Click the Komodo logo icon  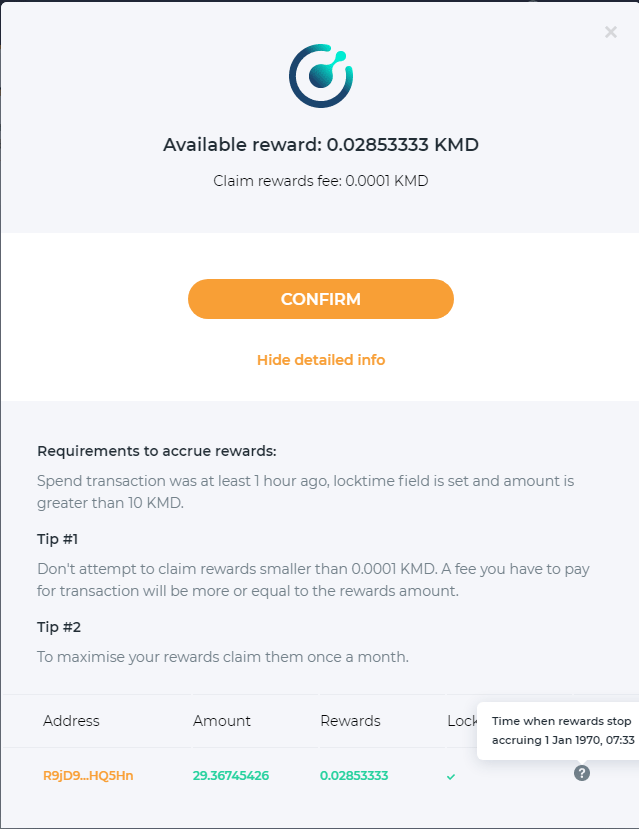pos(321,76)
